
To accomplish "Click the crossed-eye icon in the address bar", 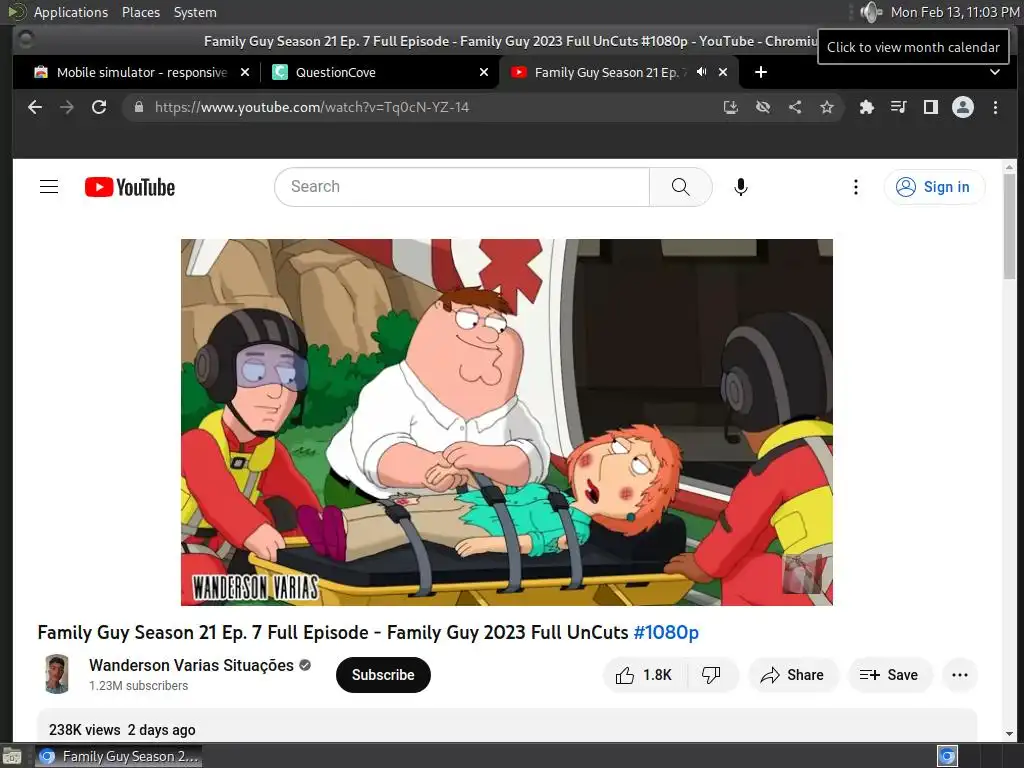I will tap(763, 107).
